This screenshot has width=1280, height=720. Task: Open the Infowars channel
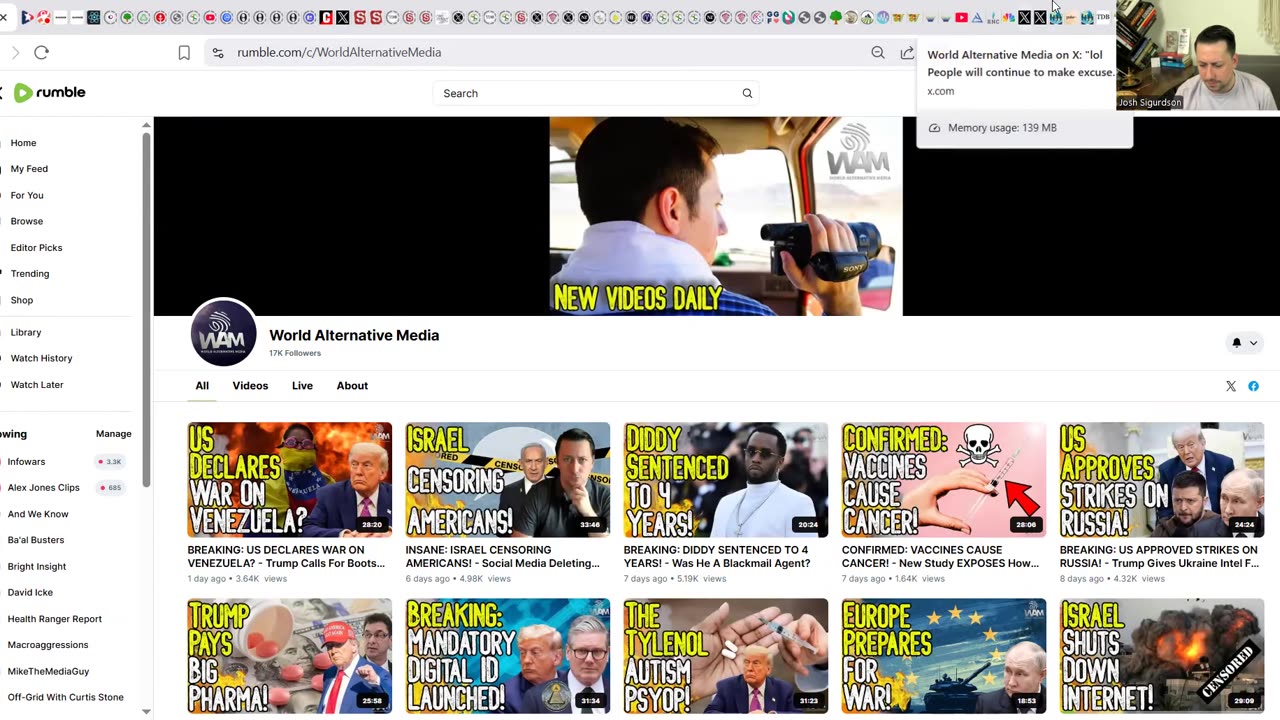pos(26,462)
